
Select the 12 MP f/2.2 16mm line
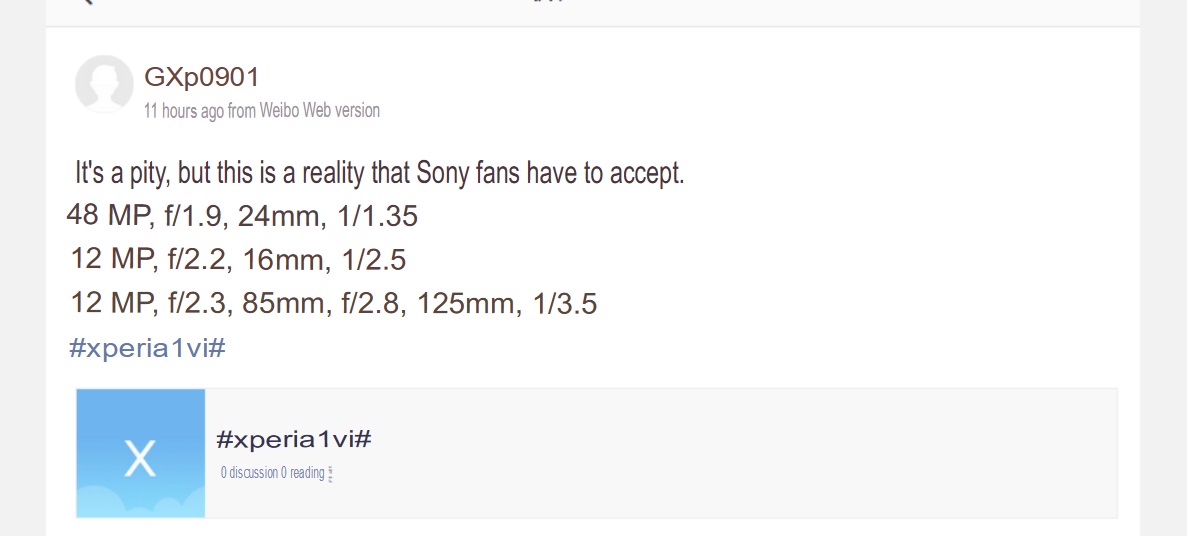click(x=238, y=260)
